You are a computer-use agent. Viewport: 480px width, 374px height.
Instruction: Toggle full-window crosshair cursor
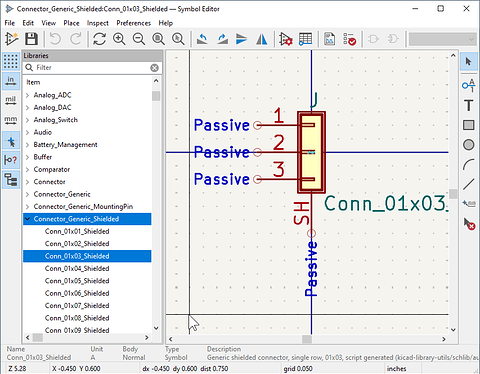pos(11,141)
